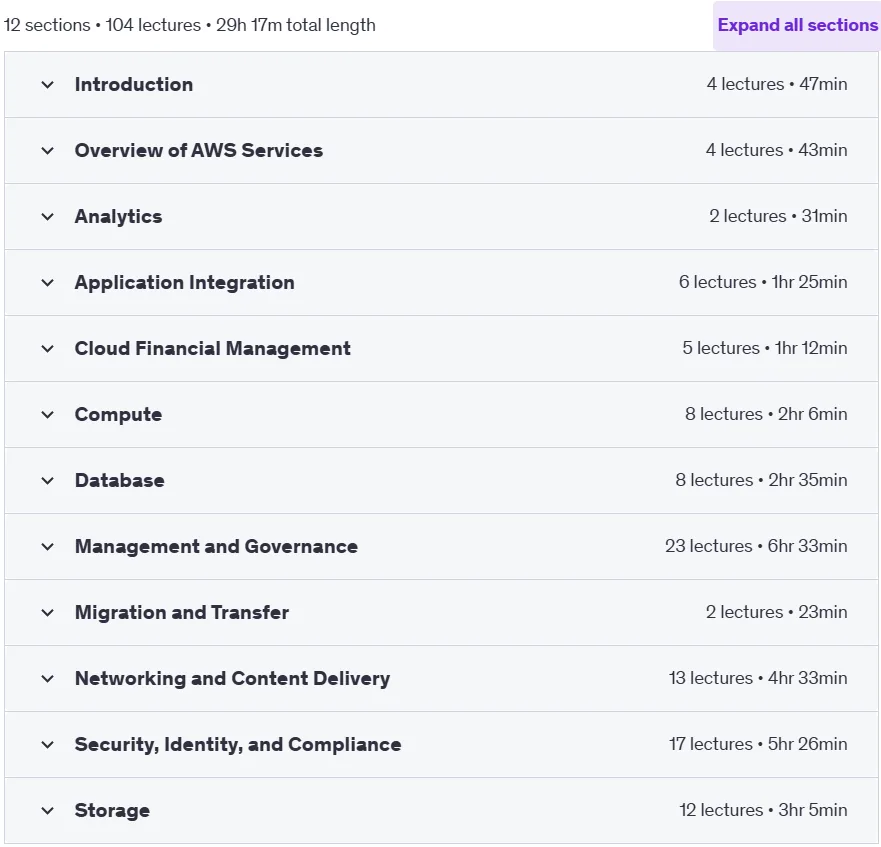881x847 pixels.
Task: Expand the Security, Identity, and Compliance chevron
Action: click(48, 745)
